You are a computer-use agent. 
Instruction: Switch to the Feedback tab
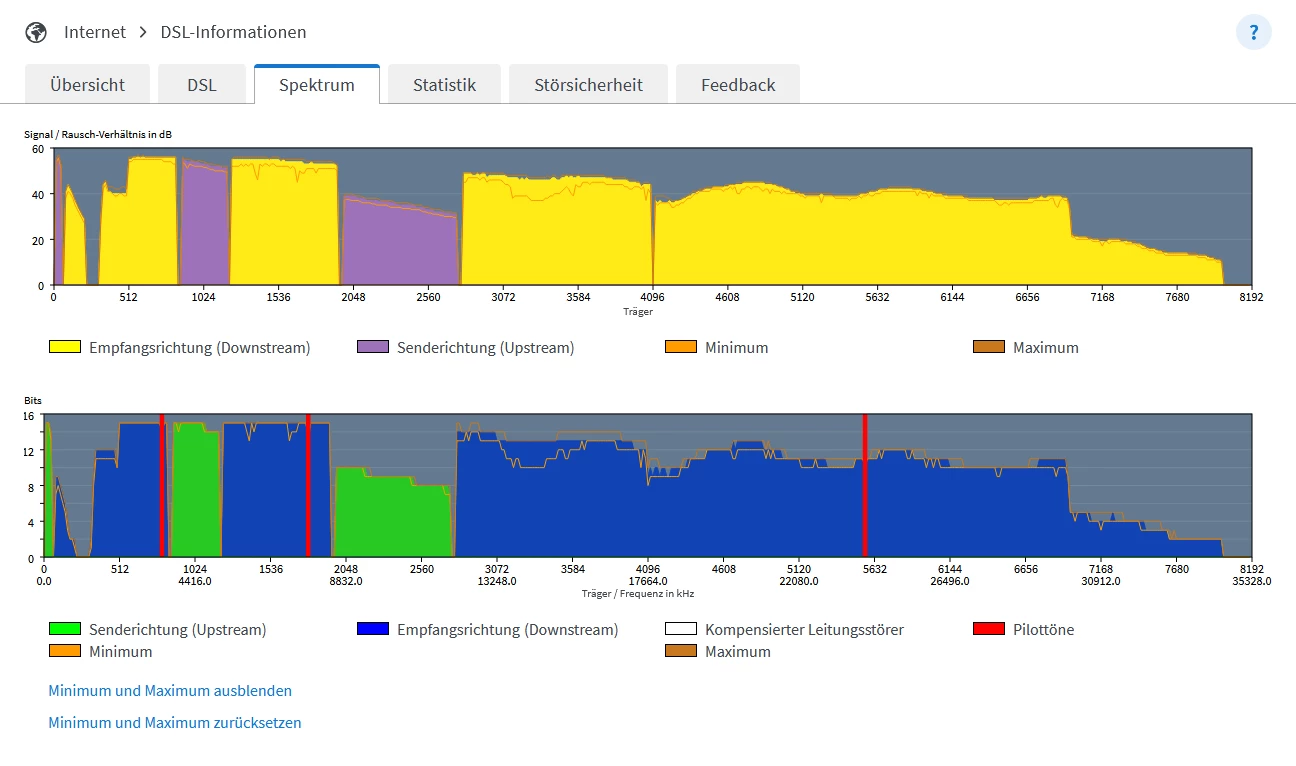(738, 85)
